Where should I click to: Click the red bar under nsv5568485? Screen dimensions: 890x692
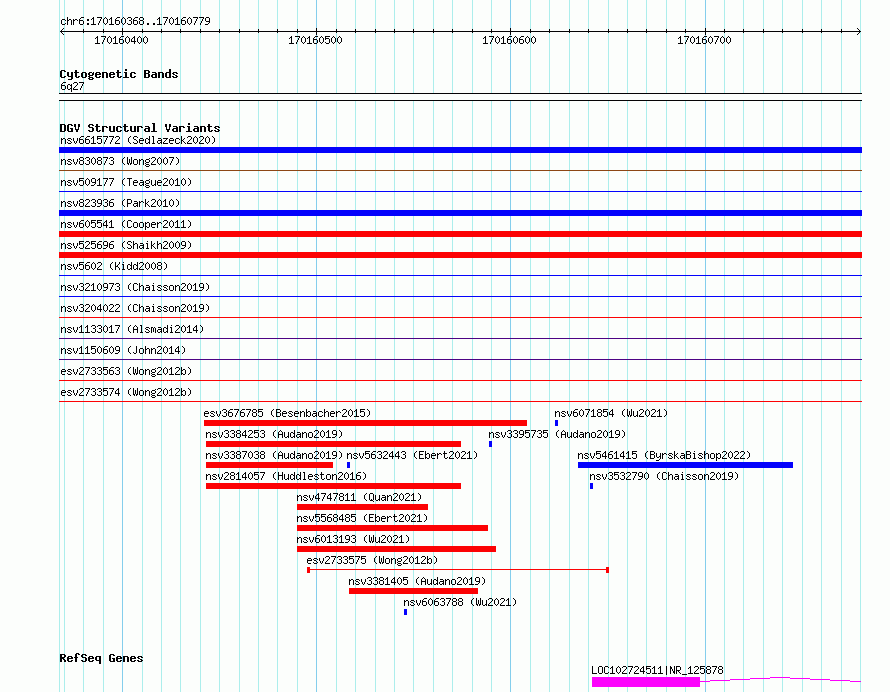click(x=392, y=528)
